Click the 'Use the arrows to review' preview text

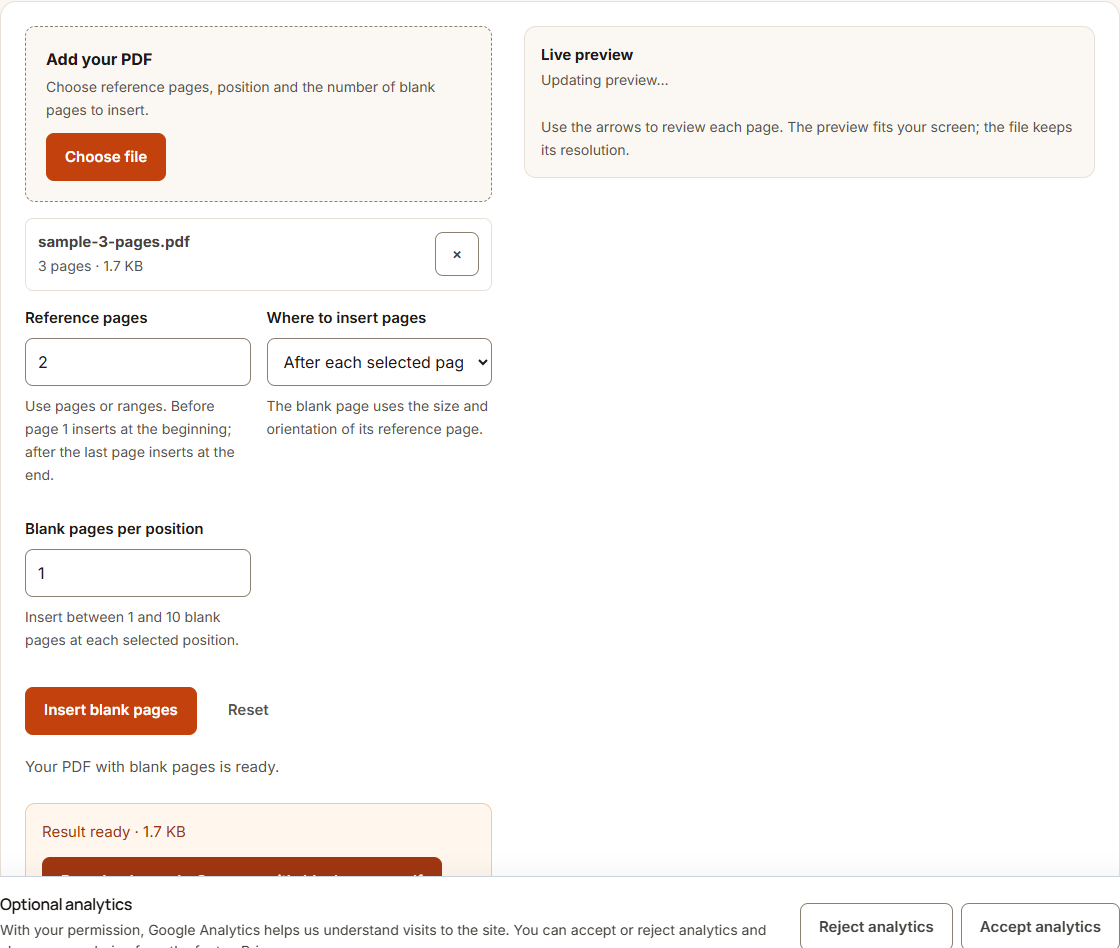coord(806,139)
